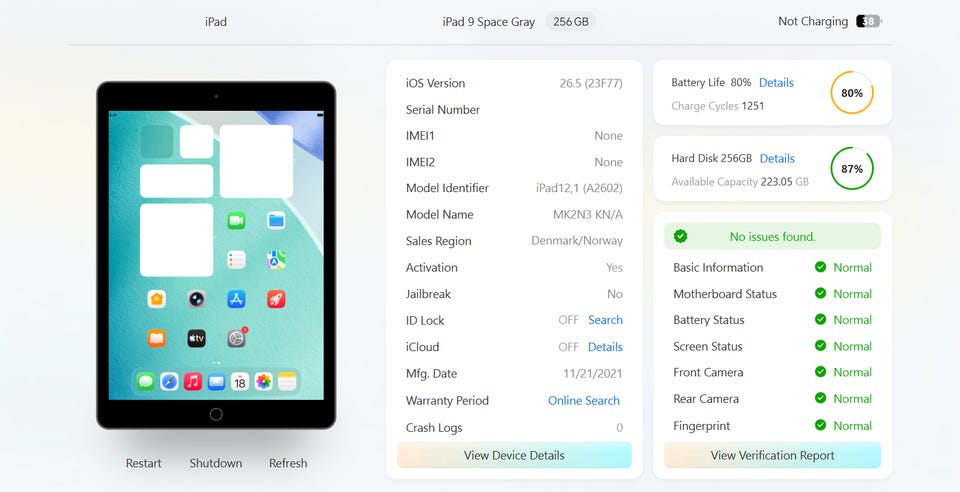Click the green check icon for Fingerprint
The image size is (960, 492).
[820, 425]
